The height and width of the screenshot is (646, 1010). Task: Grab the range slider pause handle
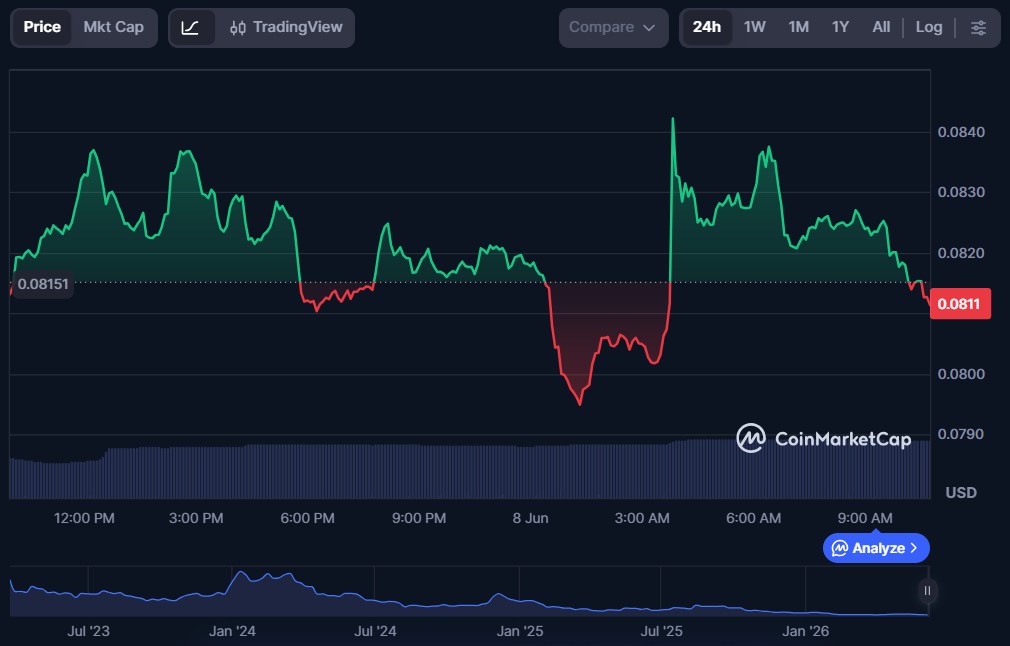(x=927, y=591)
